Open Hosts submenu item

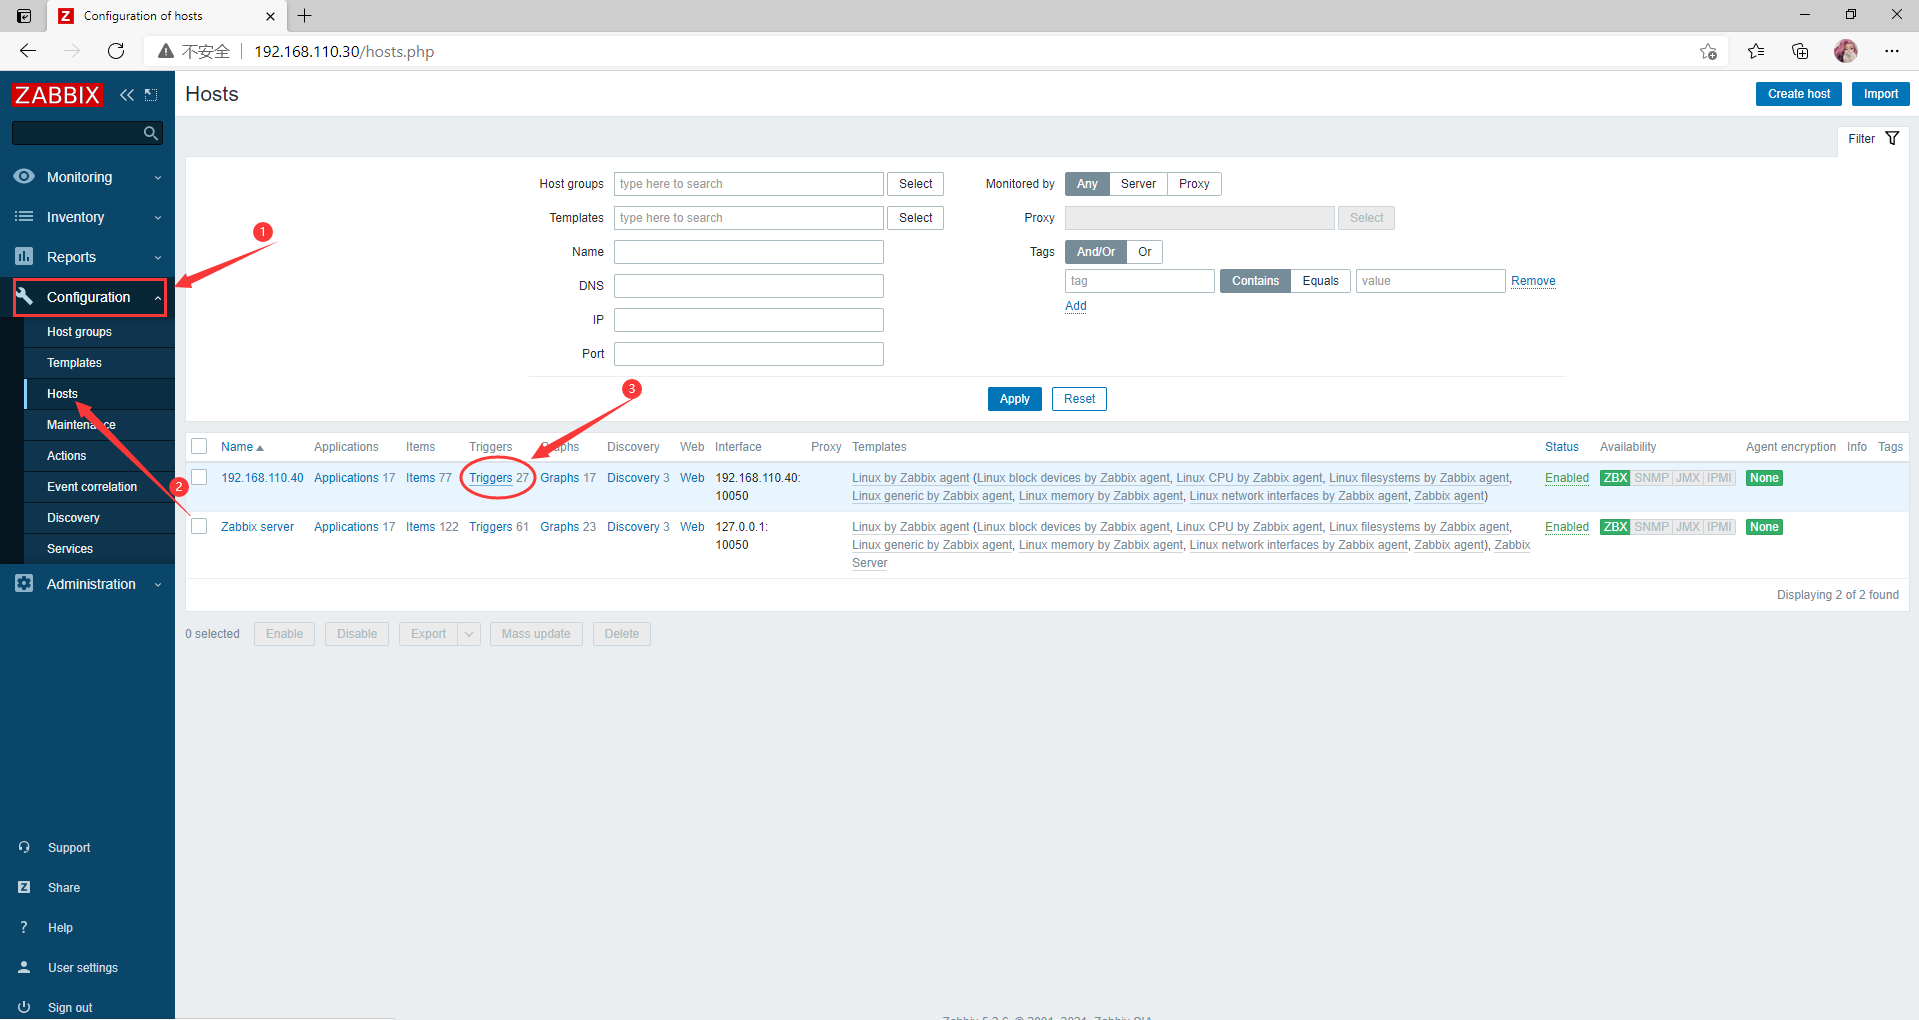62,394
